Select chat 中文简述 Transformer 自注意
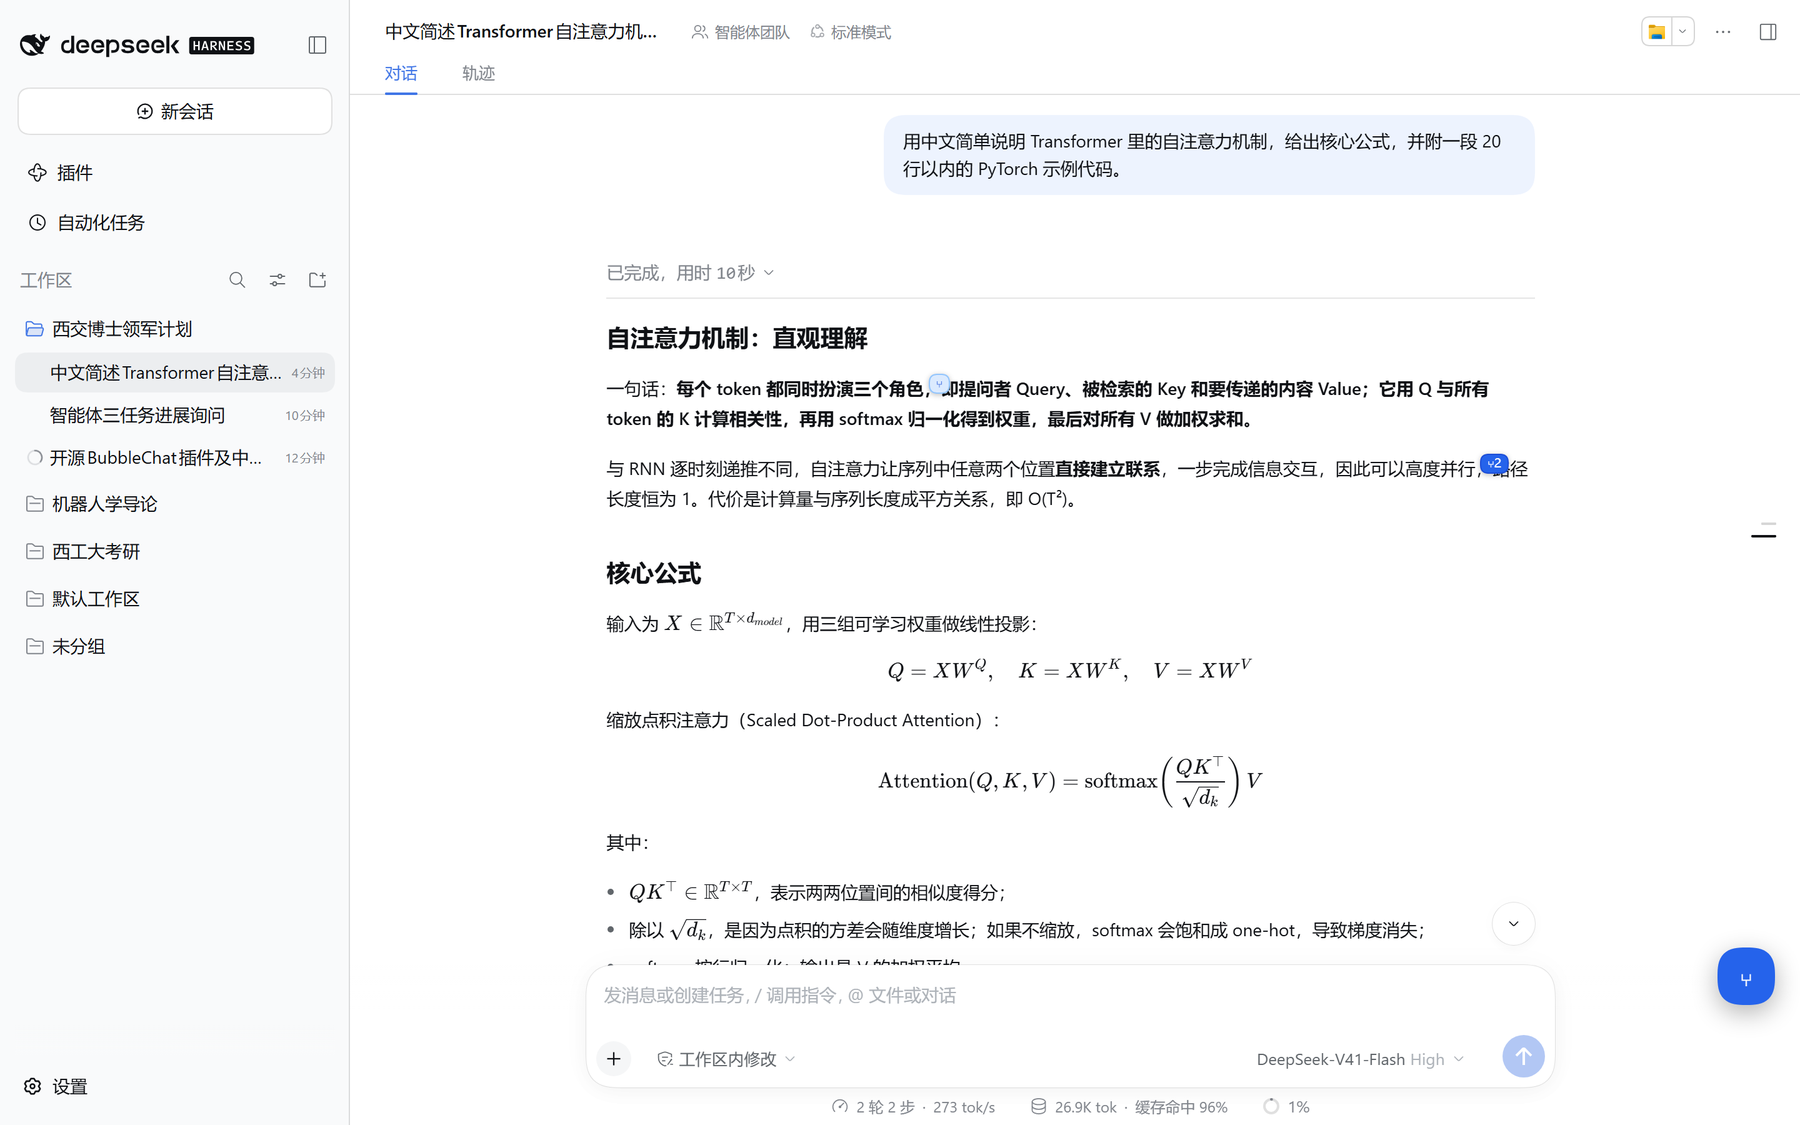 click(x=175, y=373)
